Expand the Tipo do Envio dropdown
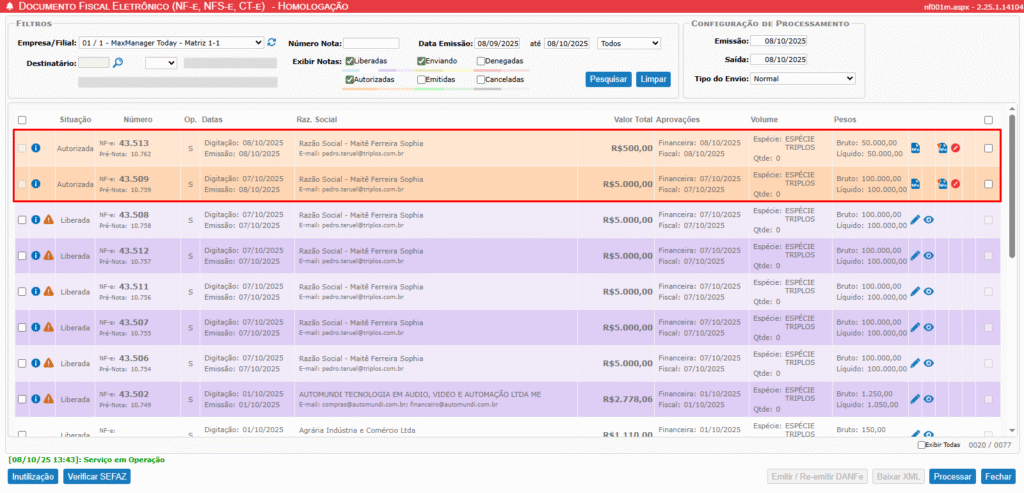This screenshot has height=493, width=1024. coord(803,78)
